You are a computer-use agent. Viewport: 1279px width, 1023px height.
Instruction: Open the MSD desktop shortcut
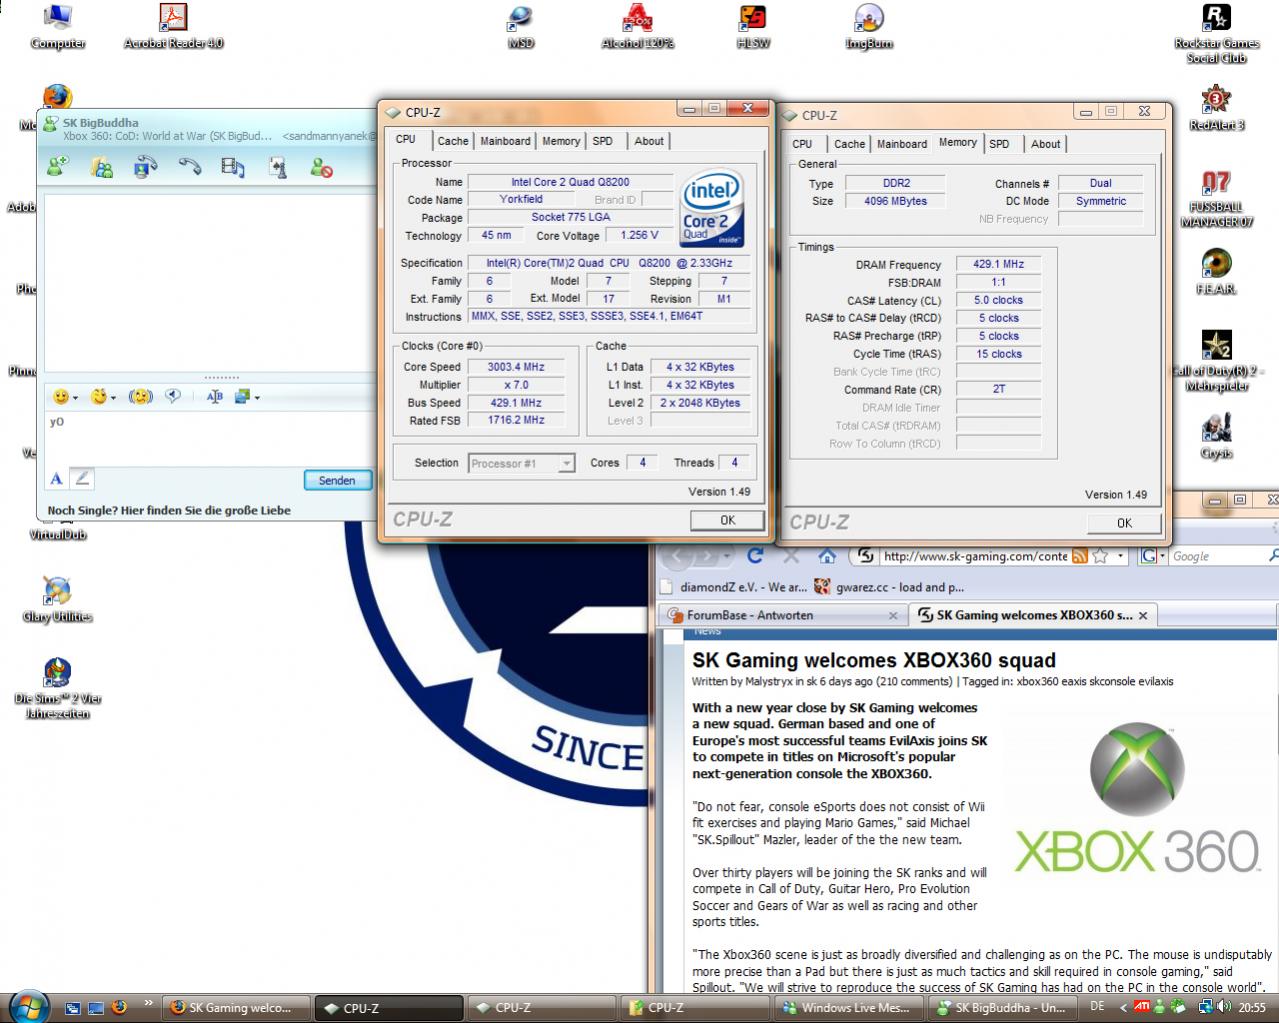coord(520,26)
